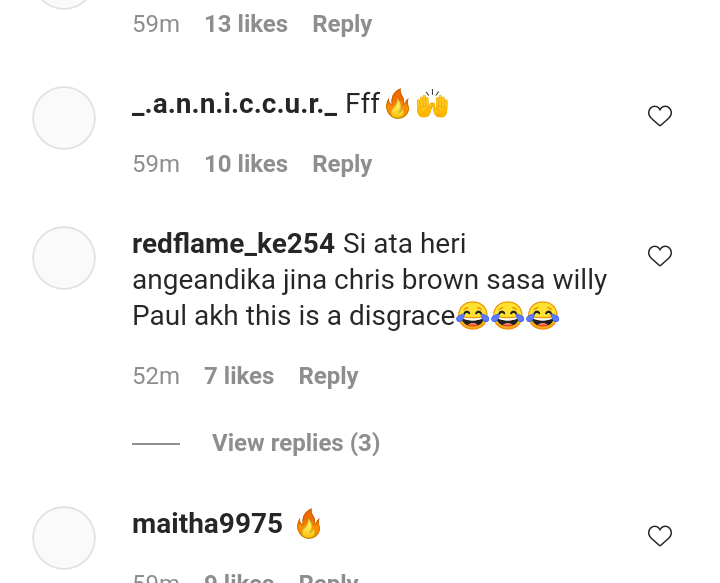Select the 52m timestamp on redflame comment

coord(156,376)
